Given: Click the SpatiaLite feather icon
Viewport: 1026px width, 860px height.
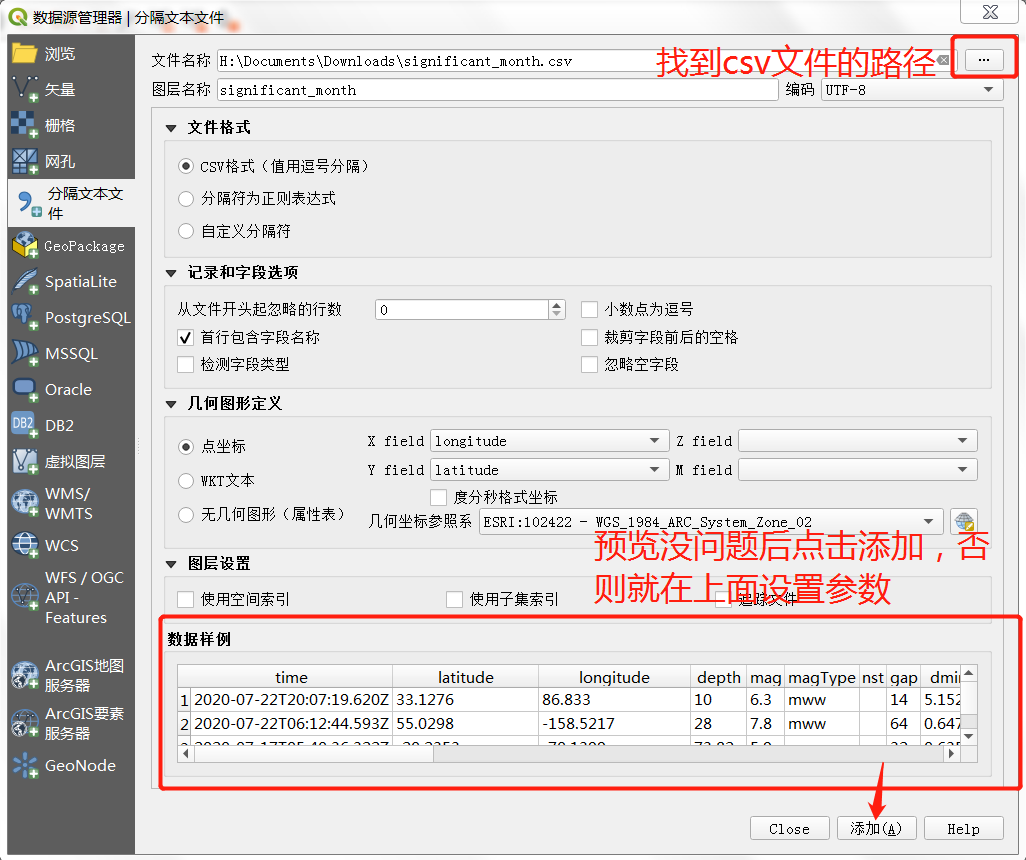Looking at the screenshot, I should (x=25, y=282).
